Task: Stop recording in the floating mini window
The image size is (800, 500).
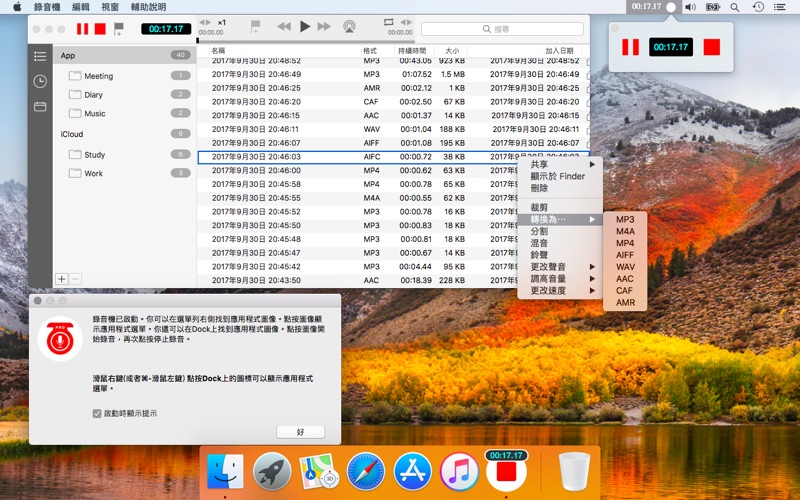Action: (x=711, y=47)
